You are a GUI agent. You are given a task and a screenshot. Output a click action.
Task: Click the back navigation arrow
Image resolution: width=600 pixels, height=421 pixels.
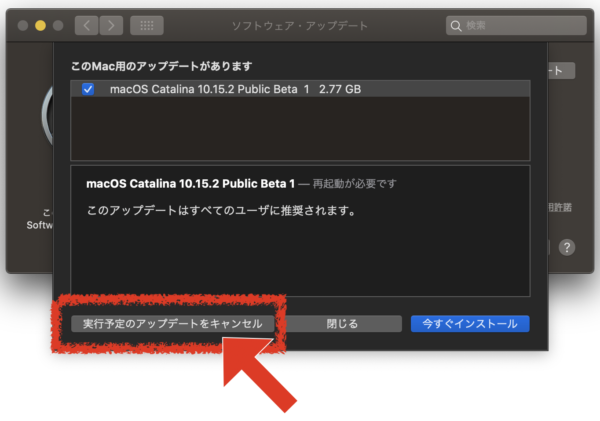86,26
